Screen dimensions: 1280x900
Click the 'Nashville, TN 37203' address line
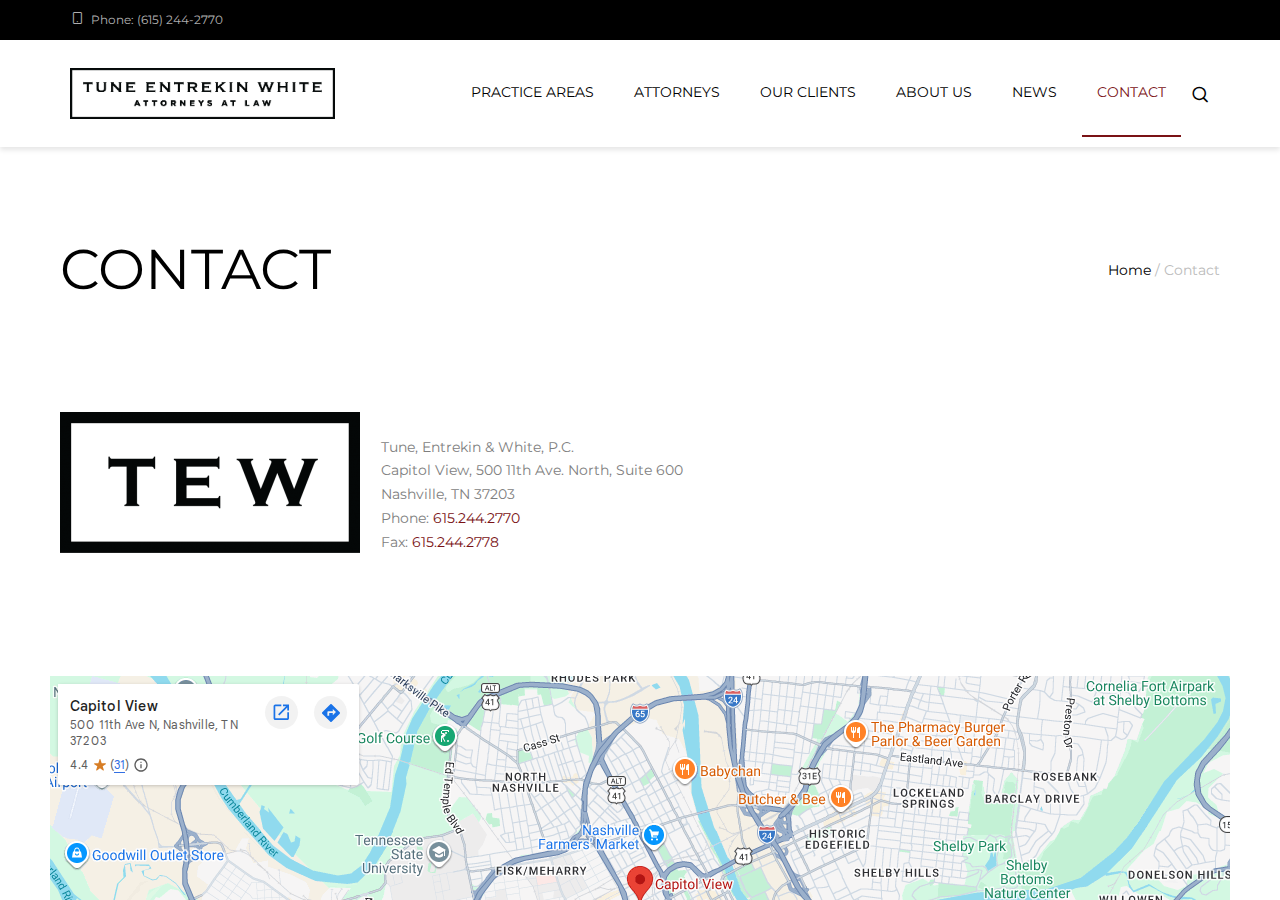point(448,494)
